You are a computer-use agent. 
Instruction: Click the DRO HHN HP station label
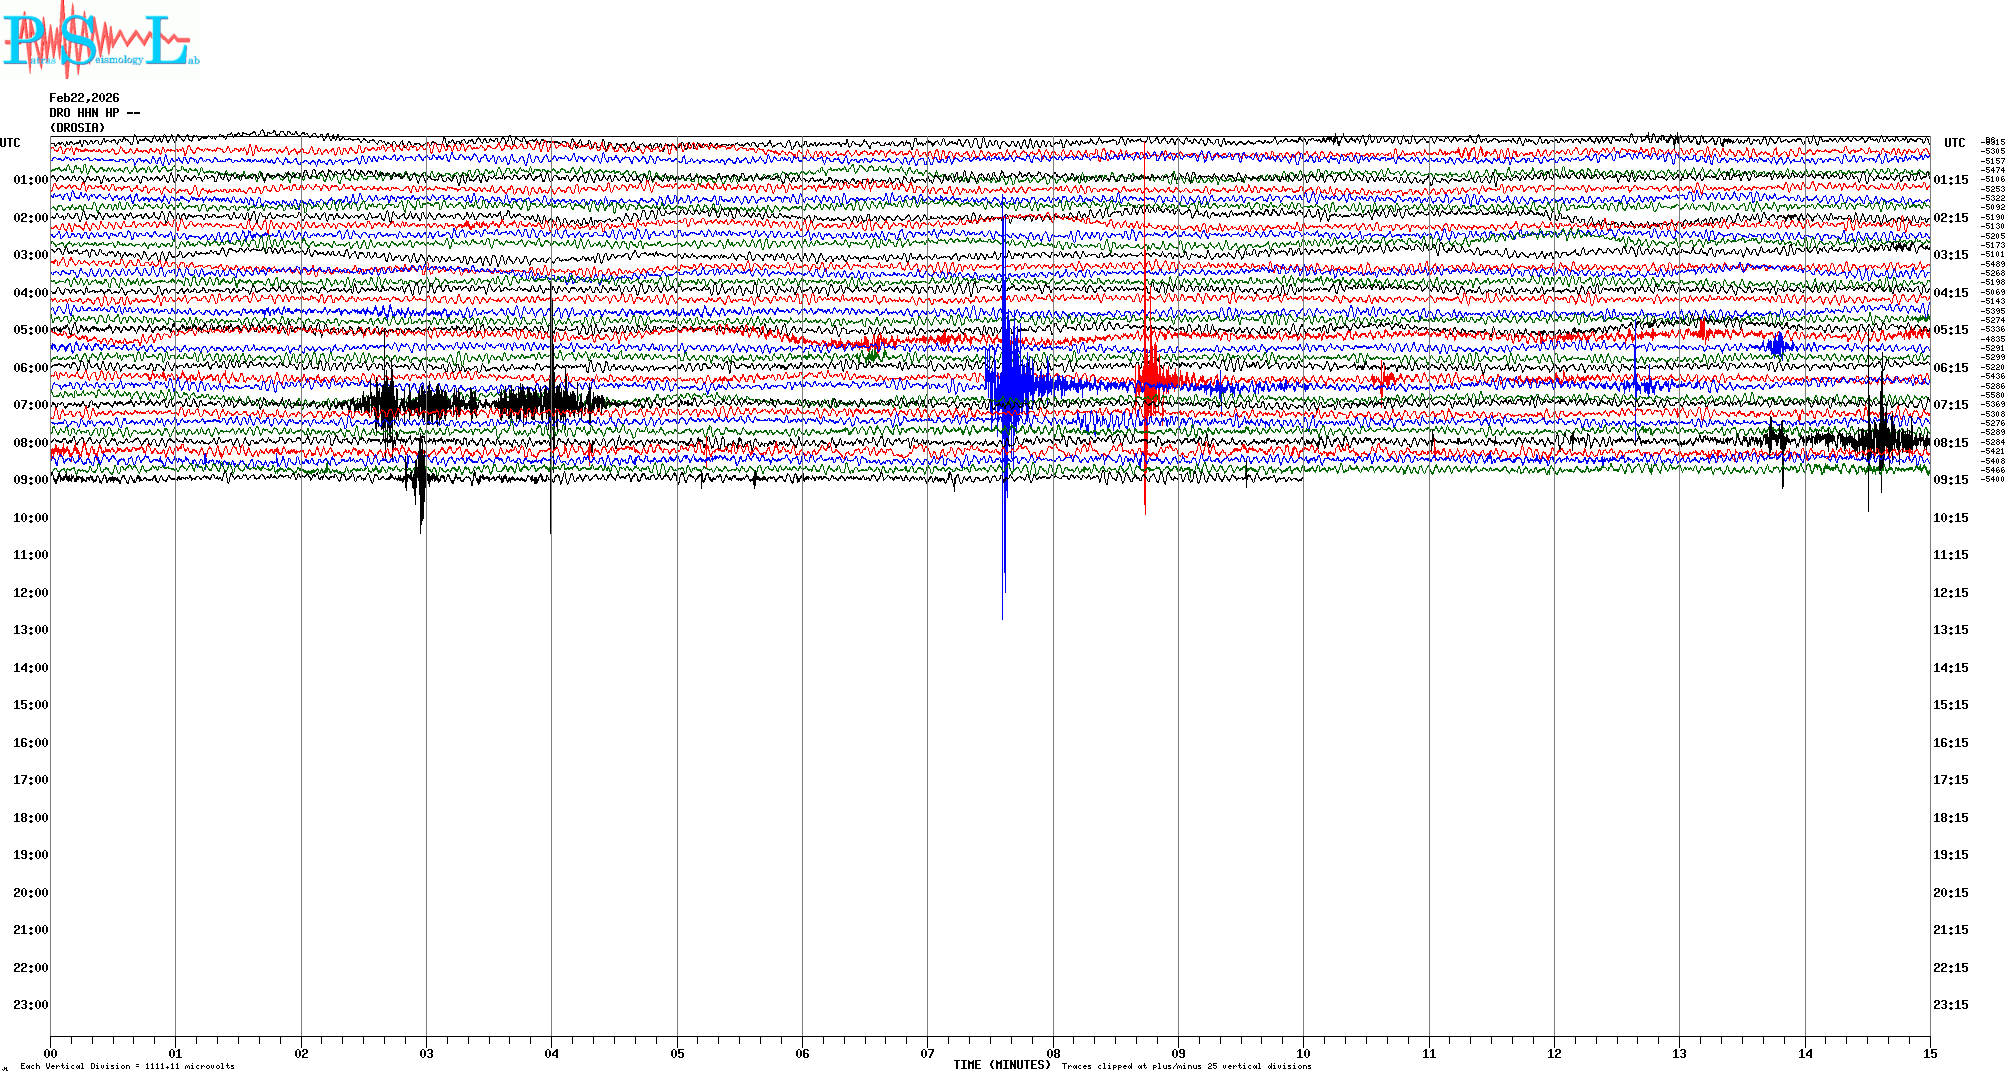94,113
